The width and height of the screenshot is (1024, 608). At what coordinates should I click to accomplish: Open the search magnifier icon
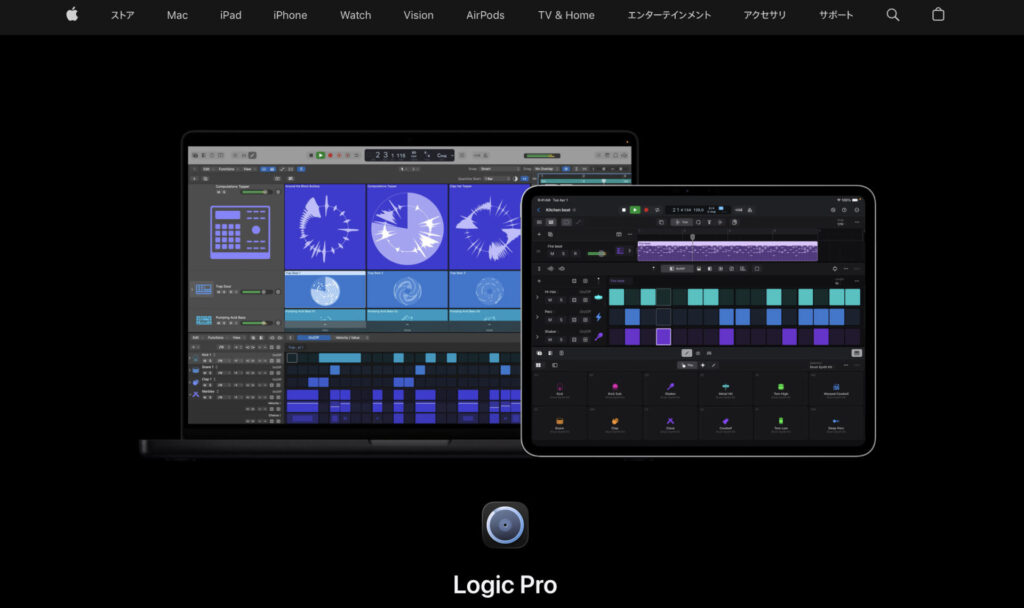coord(893,15)
